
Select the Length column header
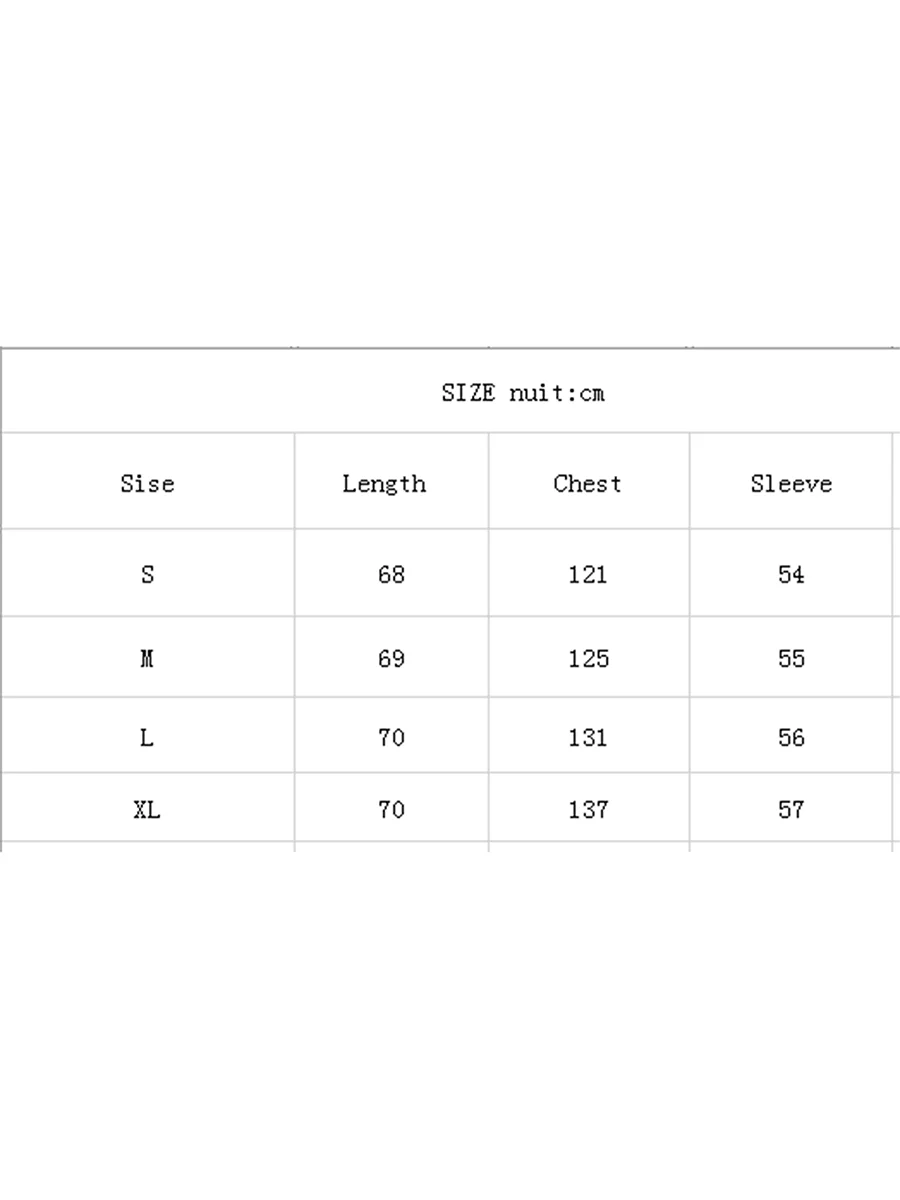pos(384,484)
